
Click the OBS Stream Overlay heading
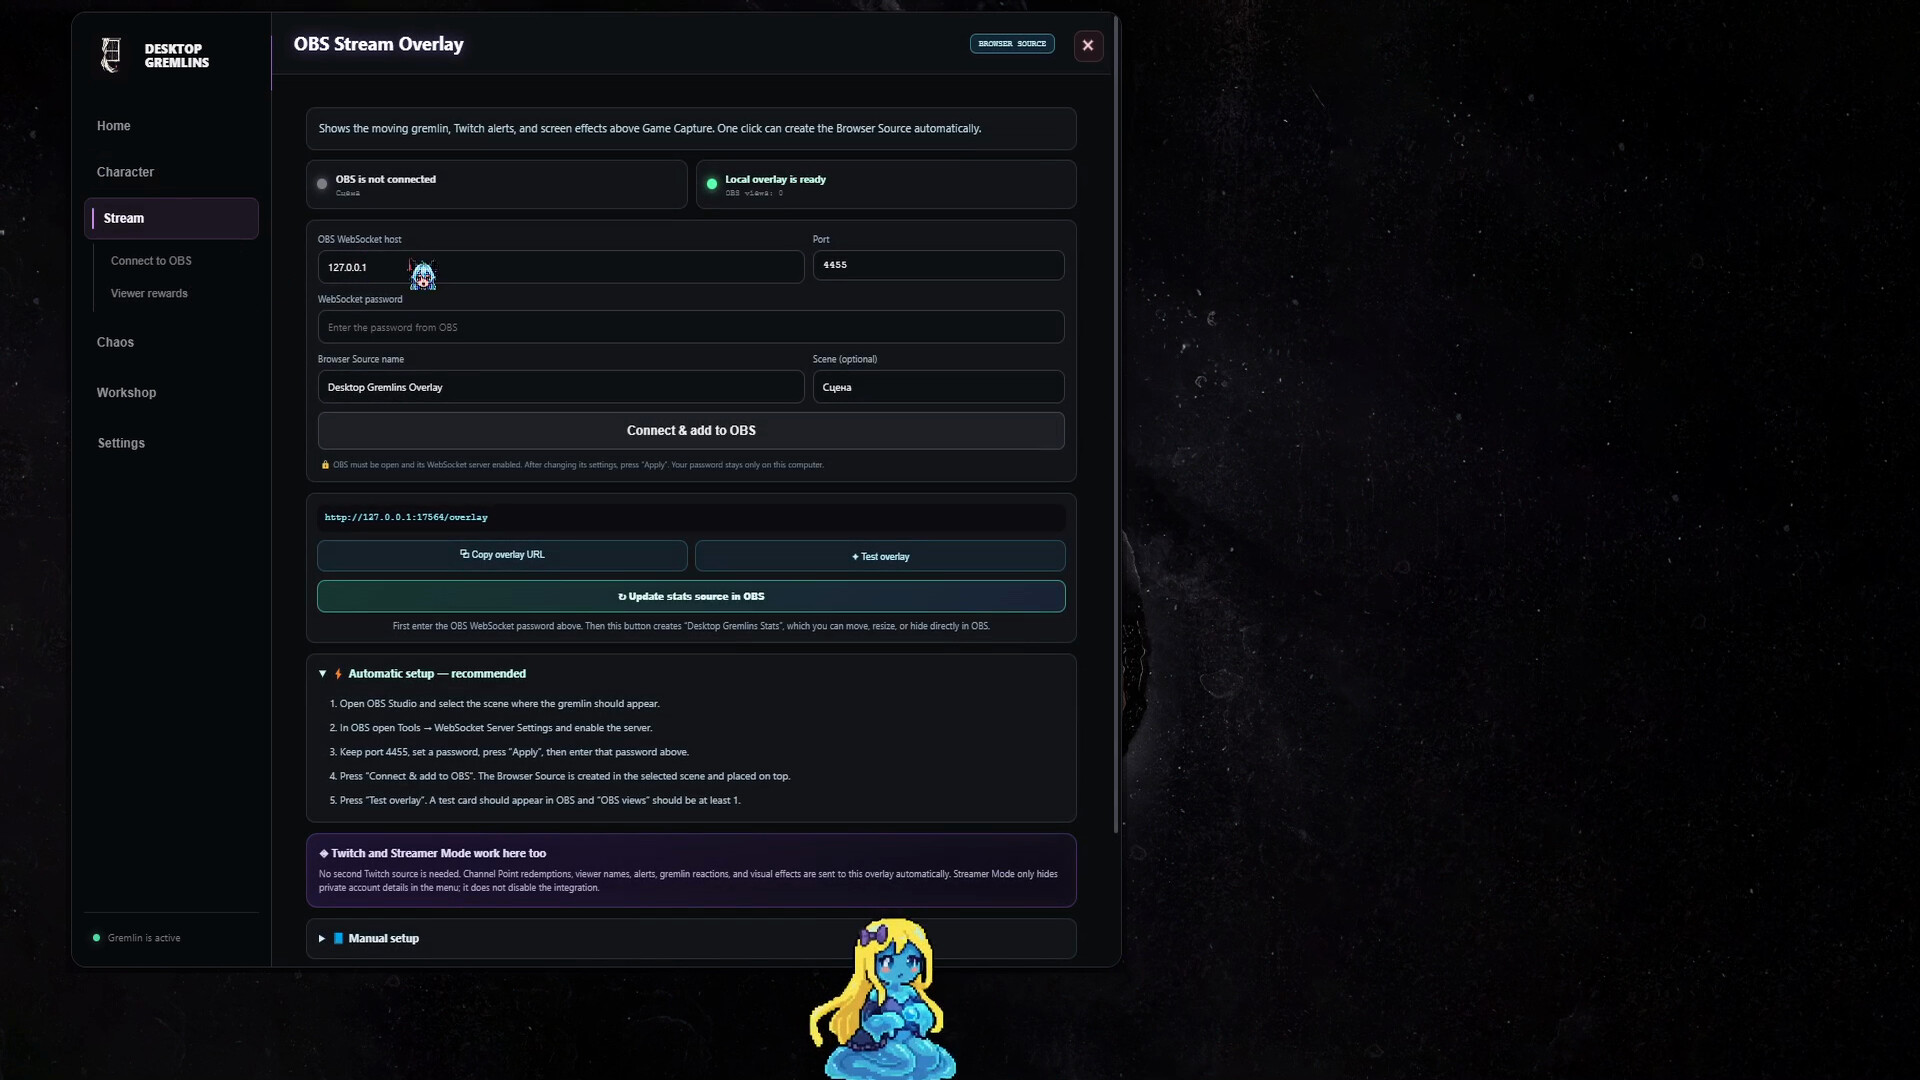379,44
